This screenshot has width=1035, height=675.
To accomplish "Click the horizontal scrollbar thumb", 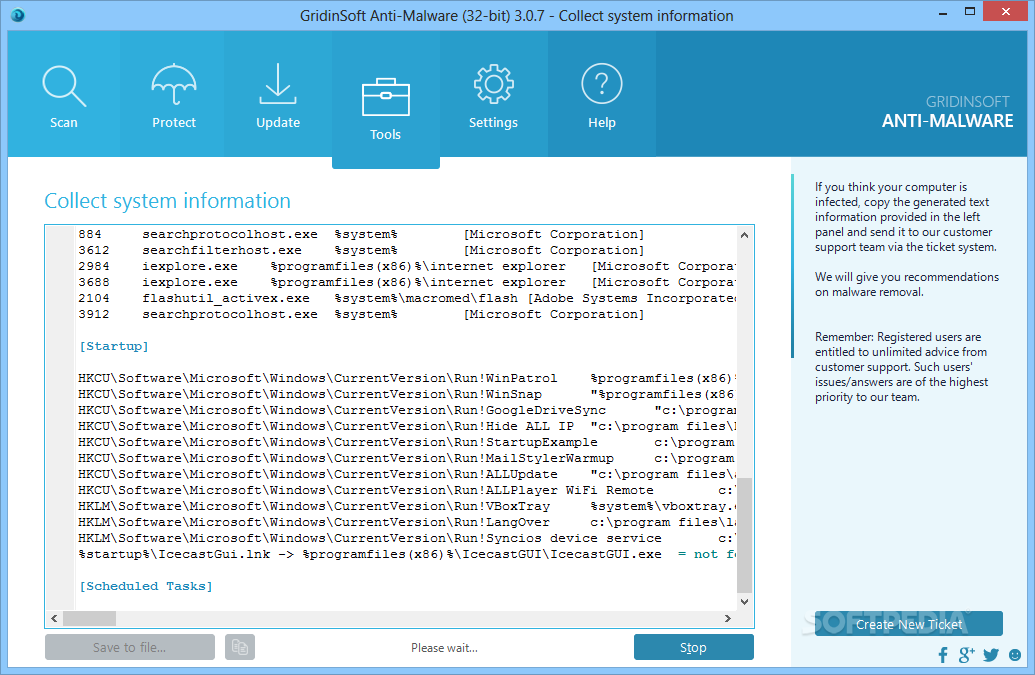I will (x=89, y=618).
